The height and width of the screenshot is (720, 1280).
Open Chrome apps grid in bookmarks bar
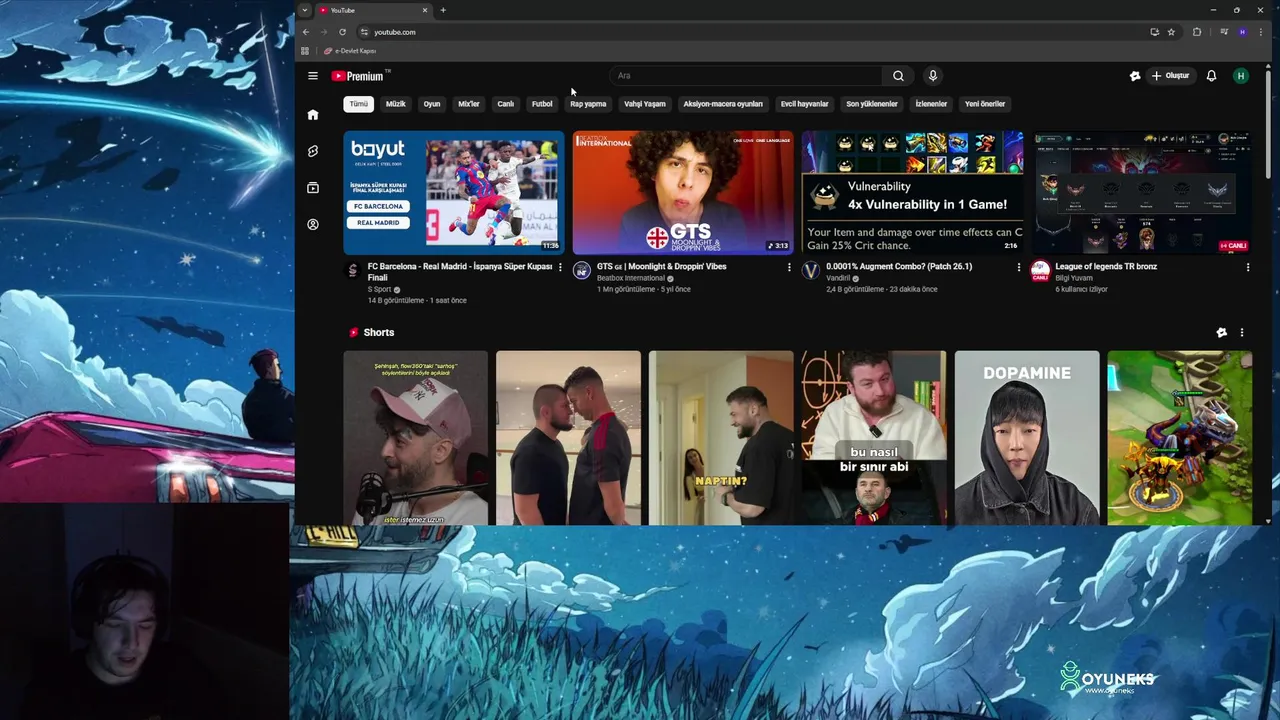tap(306, 51)
